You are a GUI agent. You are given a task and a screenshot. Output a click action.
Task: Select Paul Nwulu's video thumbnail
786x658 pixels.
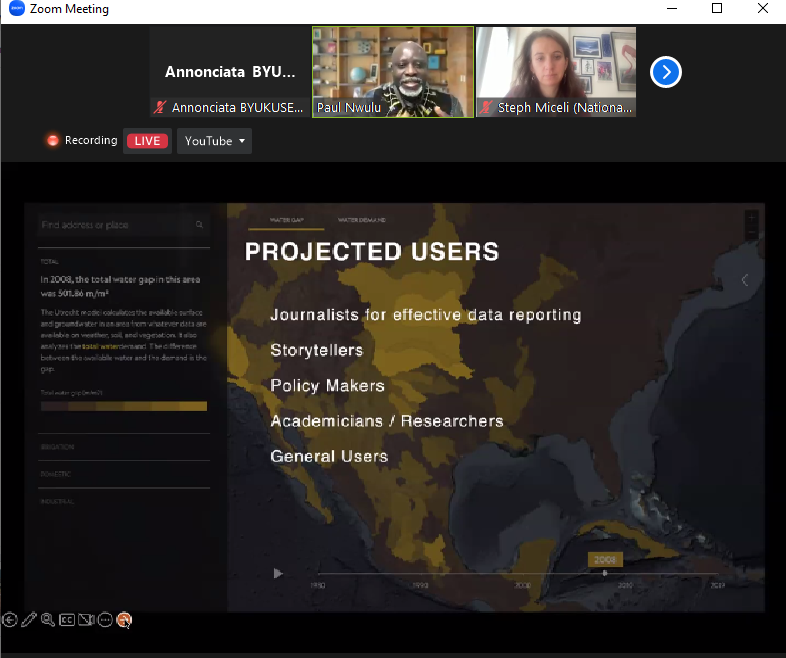coord(393,72)
